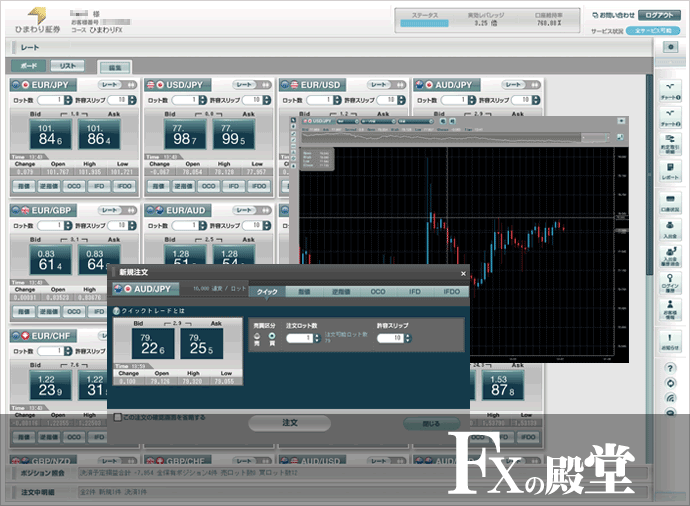Click the ひまわり証券 logo
The image size is (690, 506).
click(38, 20)
